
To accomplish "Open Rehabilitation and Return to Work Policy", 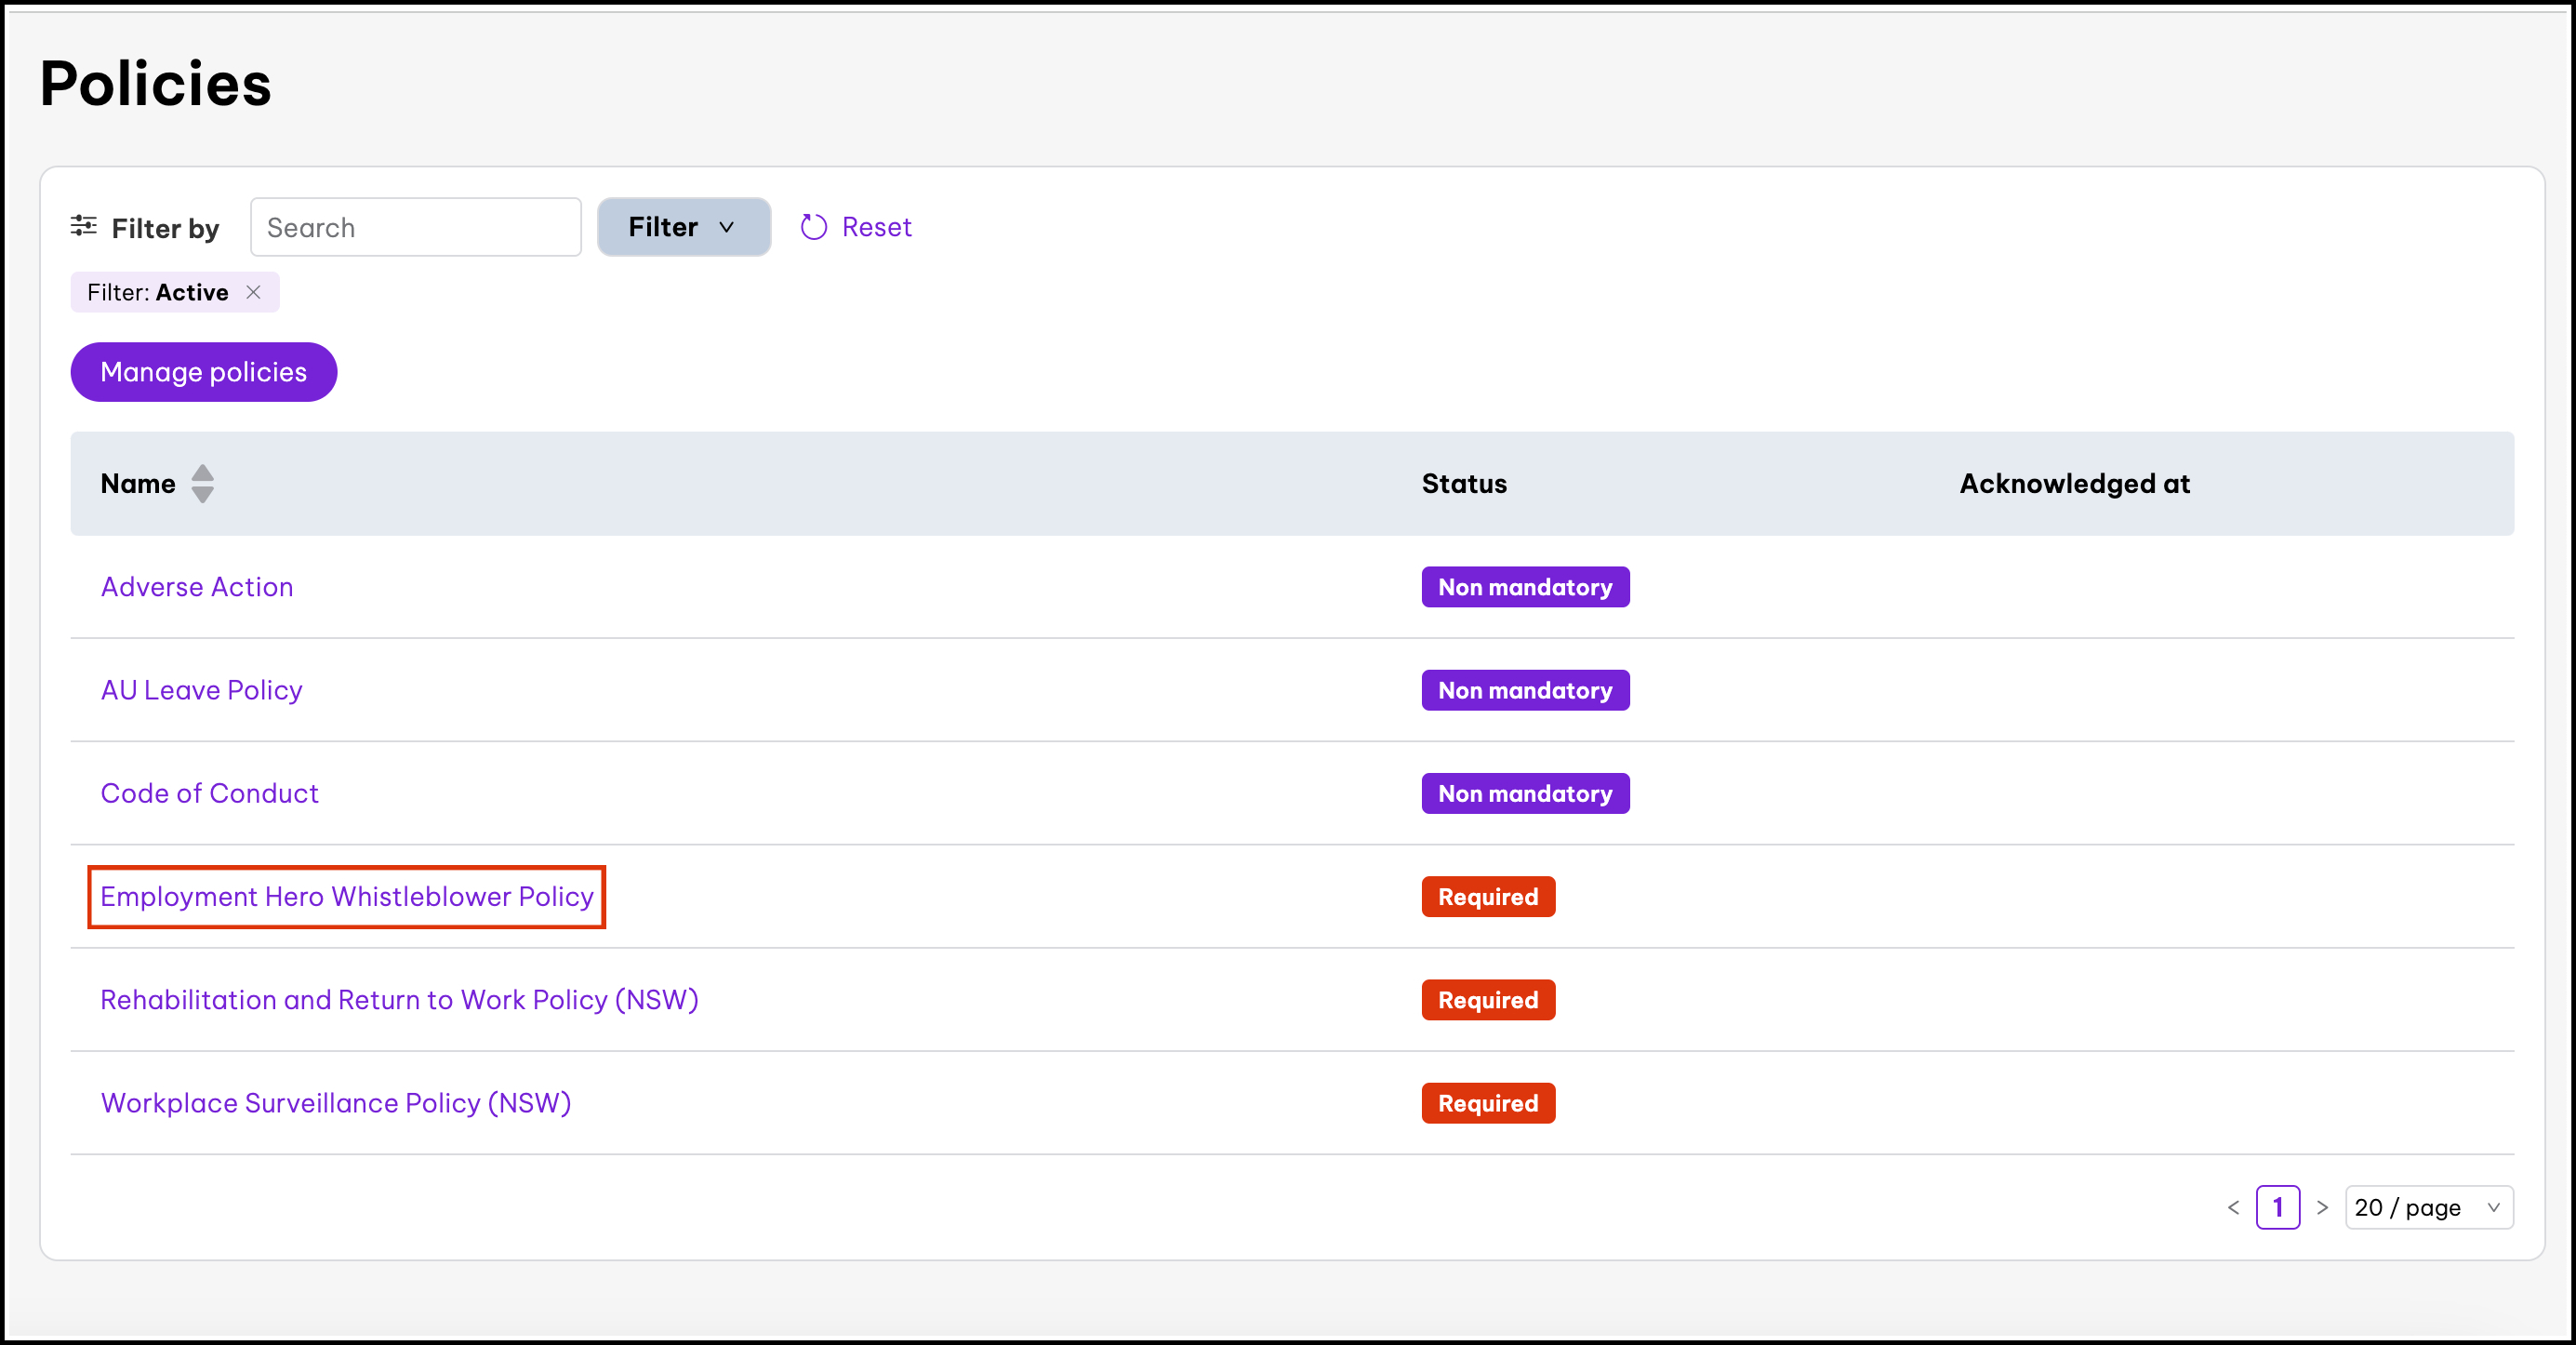I will (x=399, y=1000).
